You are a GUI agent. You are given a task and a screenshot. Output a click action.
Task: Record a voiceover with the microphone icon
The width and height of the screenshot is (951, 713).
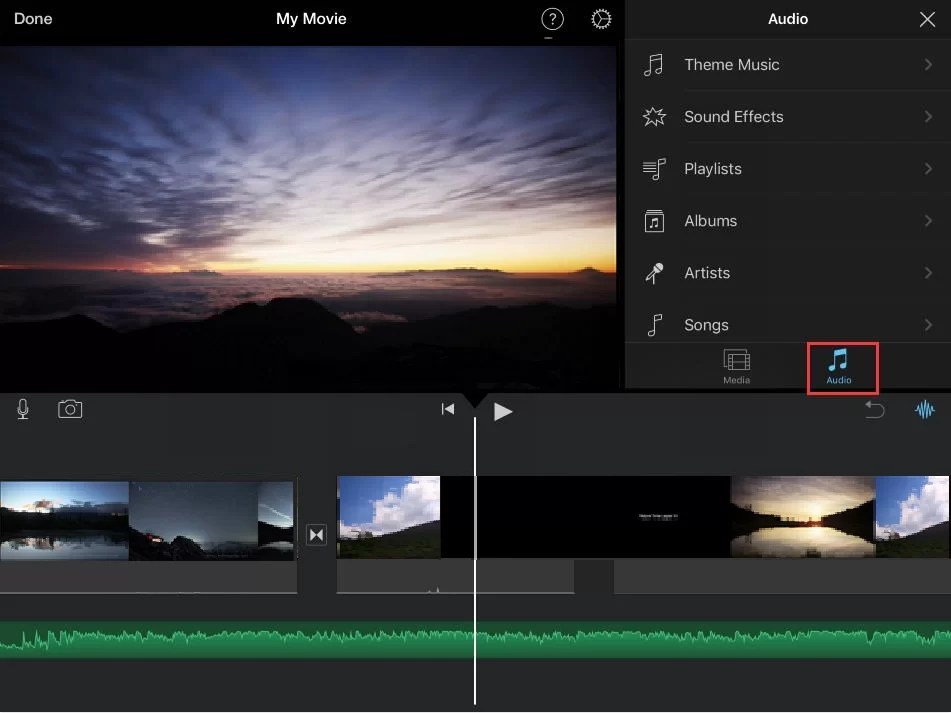coord(22,409)
